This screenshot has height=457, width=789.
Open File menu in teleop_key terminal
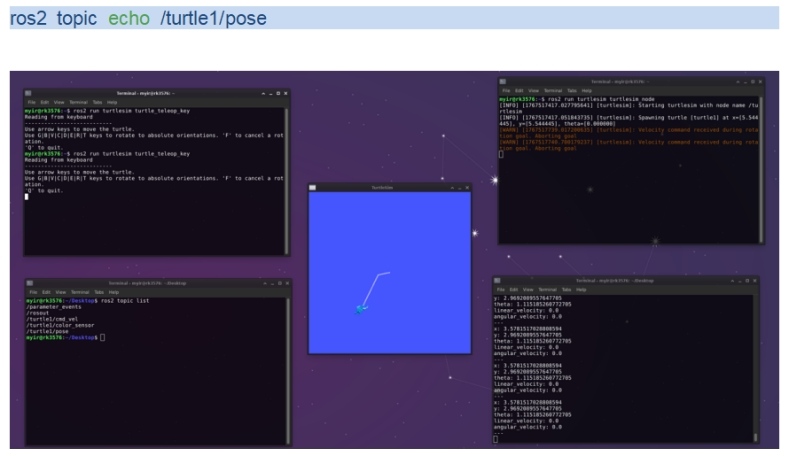point(31,102)
